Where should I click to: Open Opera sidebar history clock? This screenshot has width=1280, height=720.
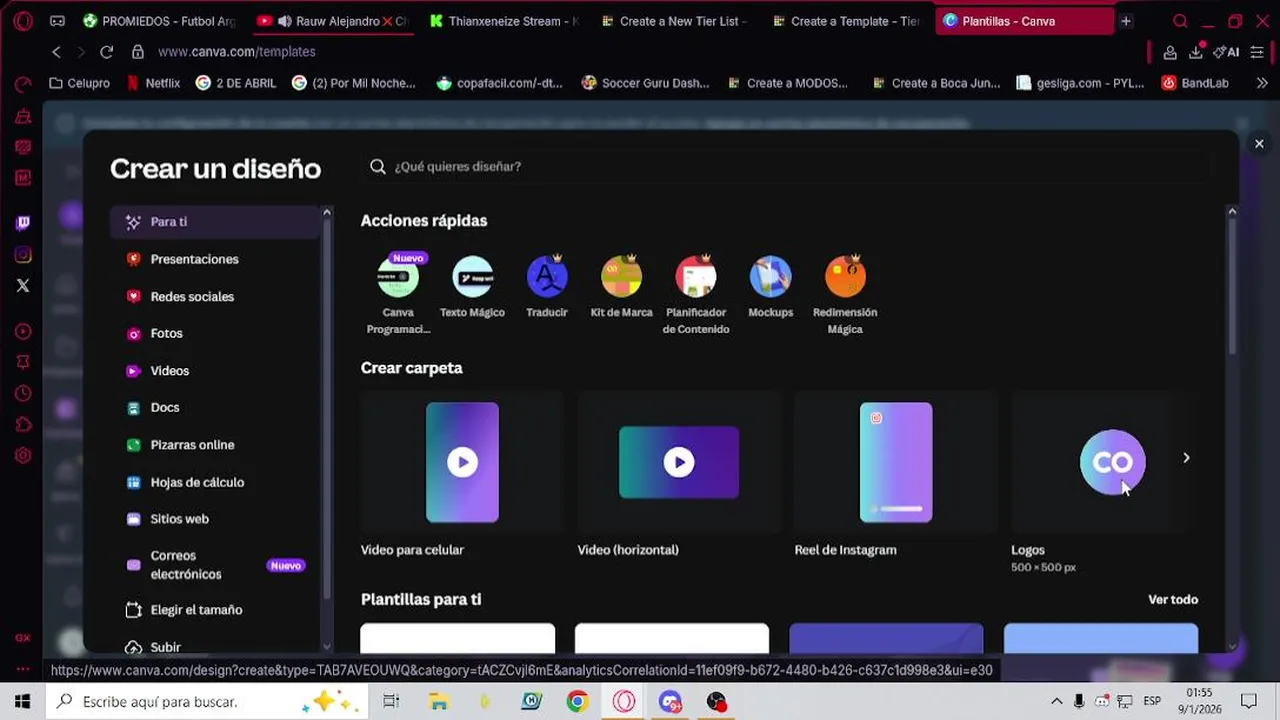pyautogui.click(x=22, y=394)
